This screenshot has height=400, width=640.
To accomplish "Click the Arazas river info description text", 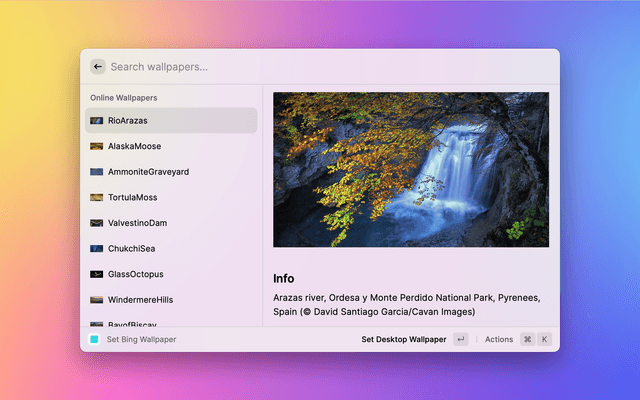I will coord(406,304).
